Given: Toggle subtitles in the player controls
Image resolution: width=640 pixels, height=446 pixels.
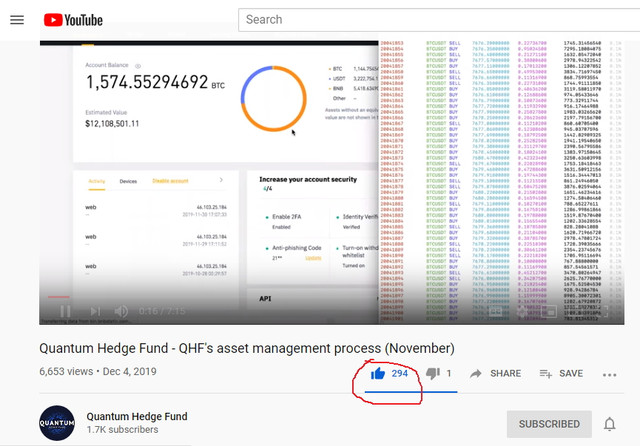Looking at the screenshot, I should click(495, 311).
